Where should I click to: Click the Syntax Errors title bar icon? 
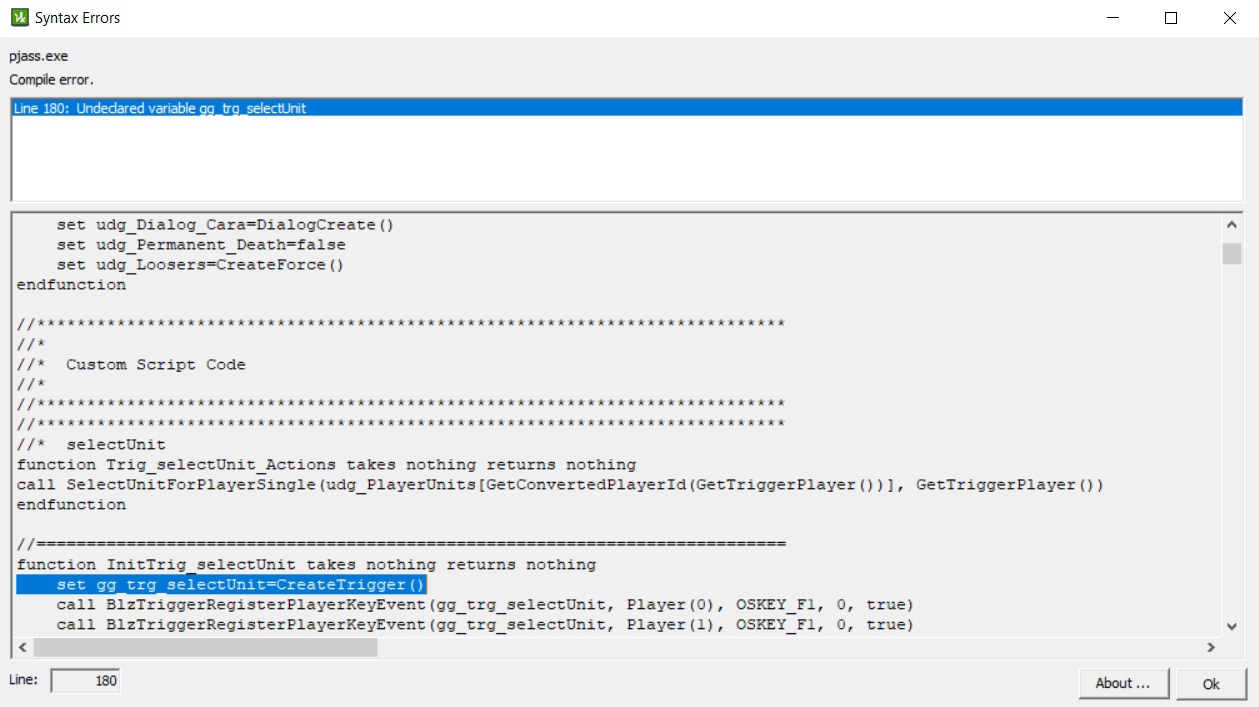coord(19,18)
